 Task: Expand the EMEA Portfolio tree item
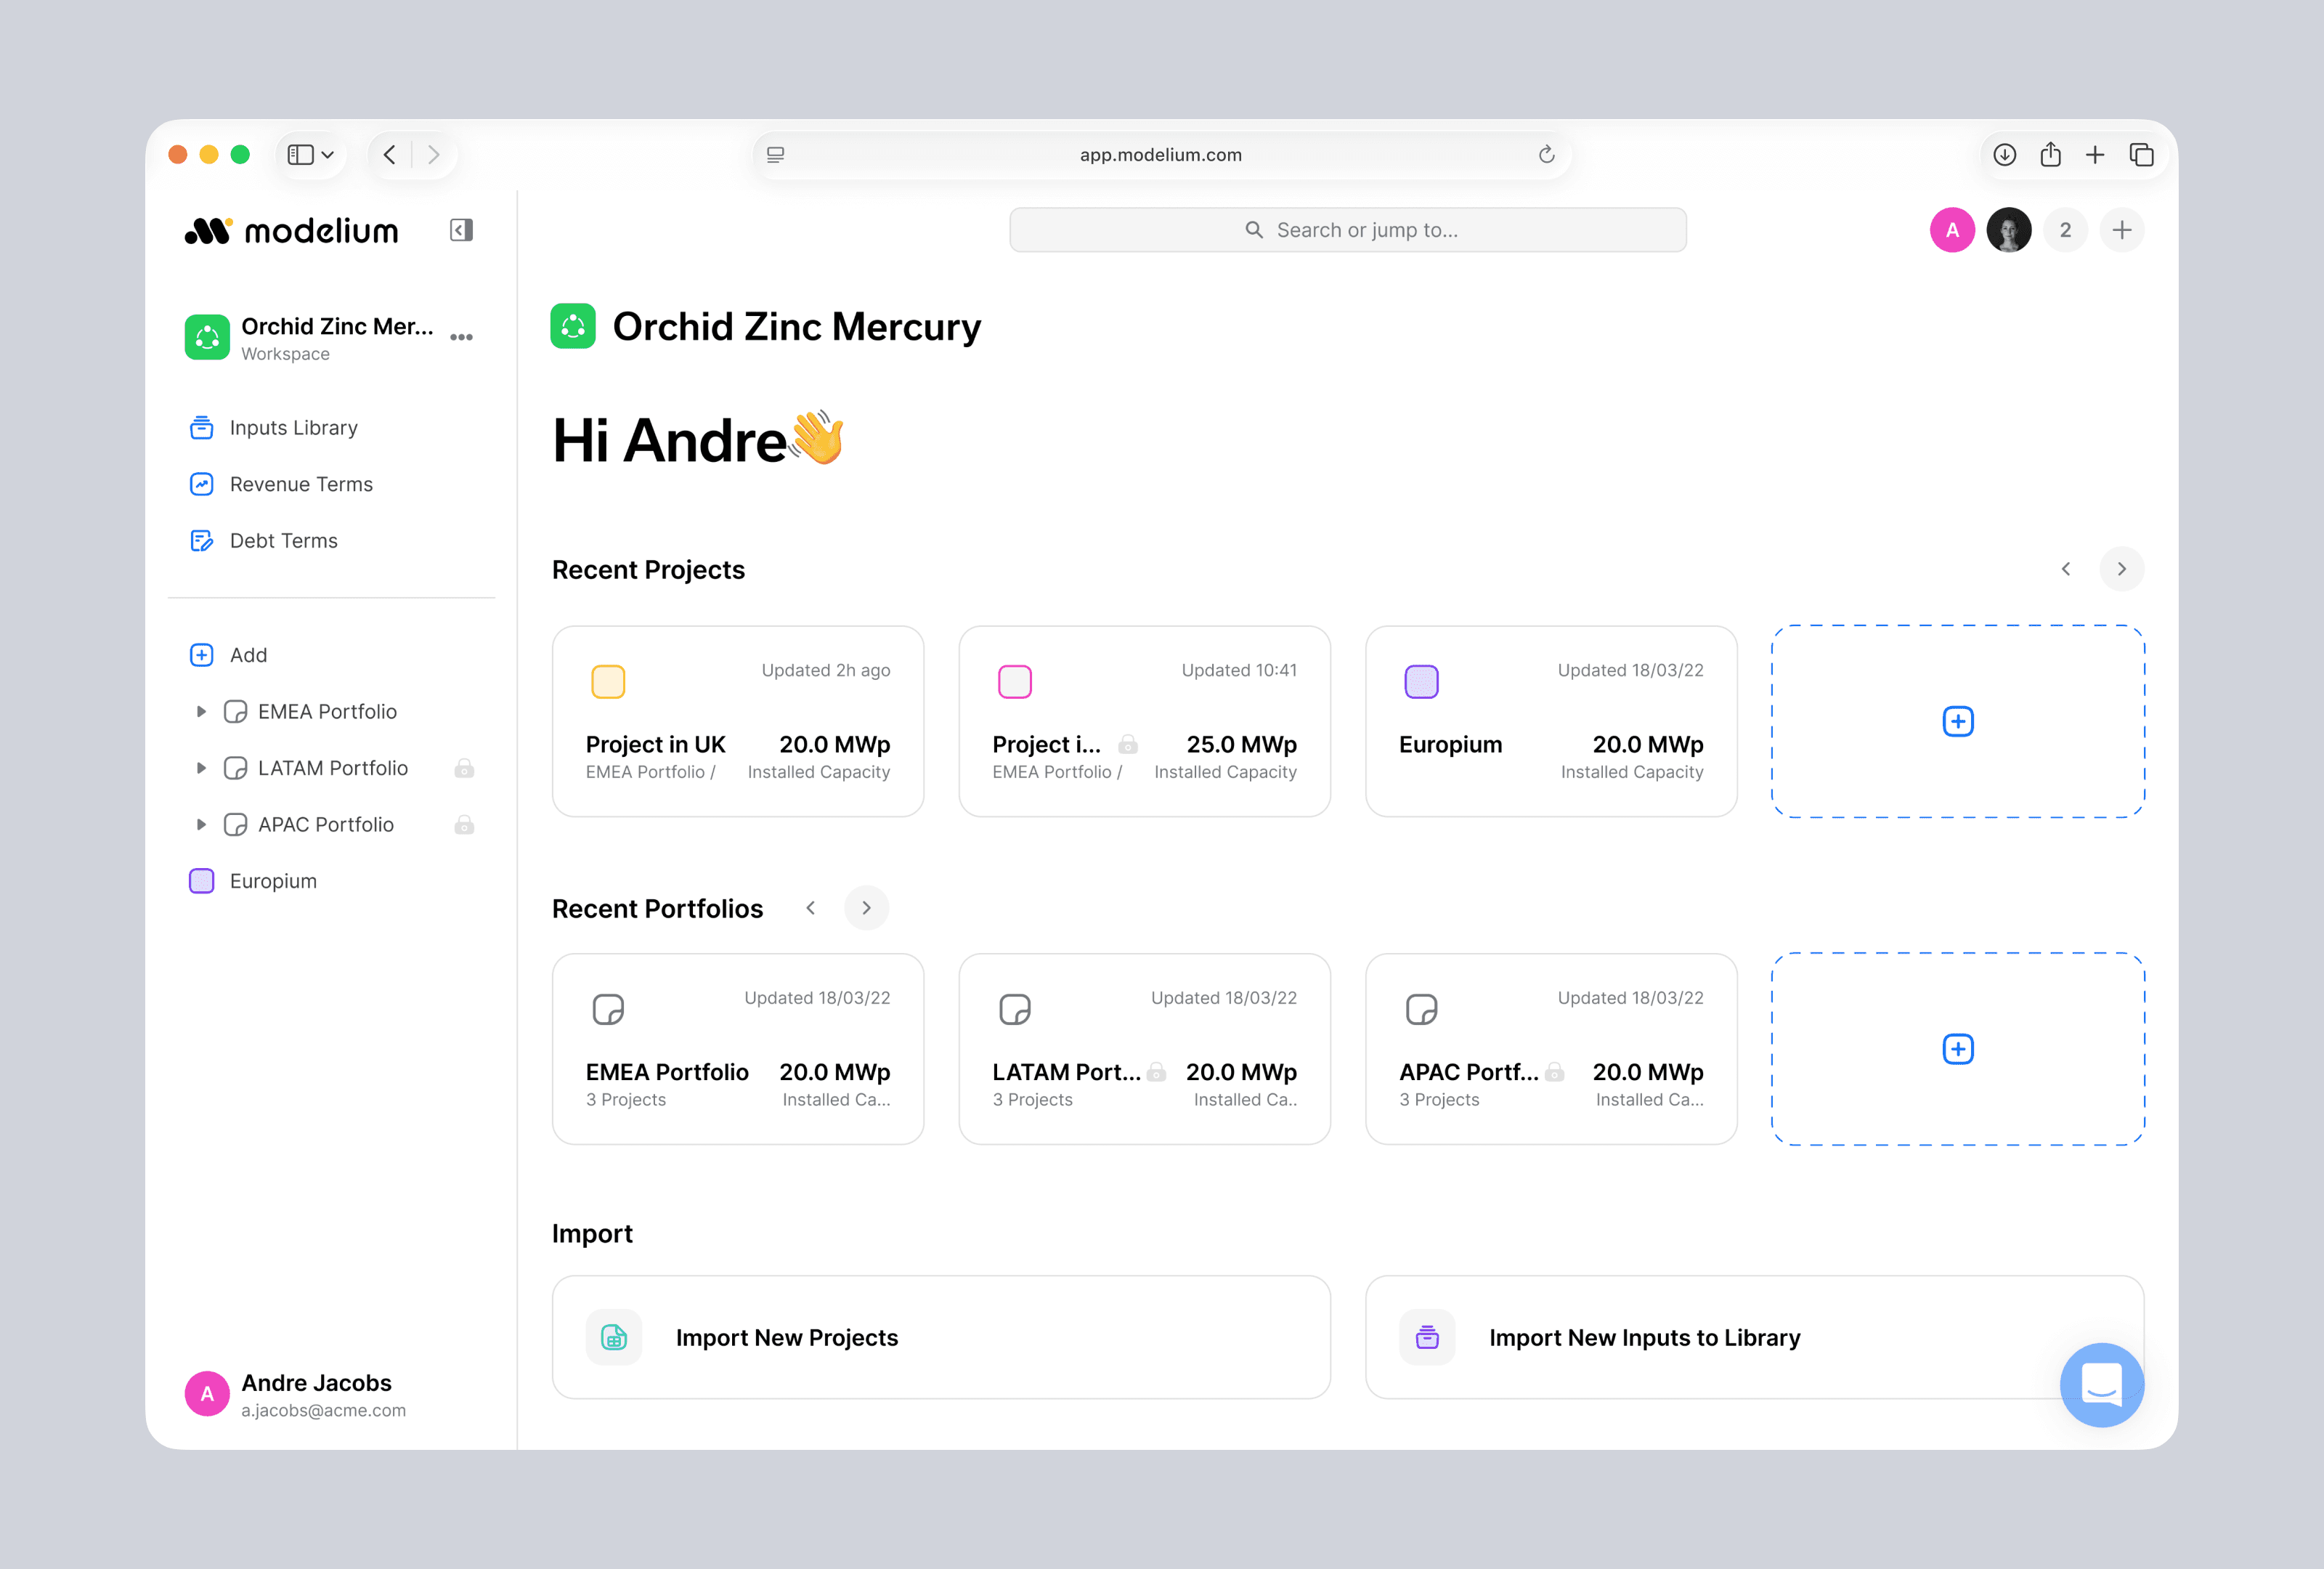201,712
